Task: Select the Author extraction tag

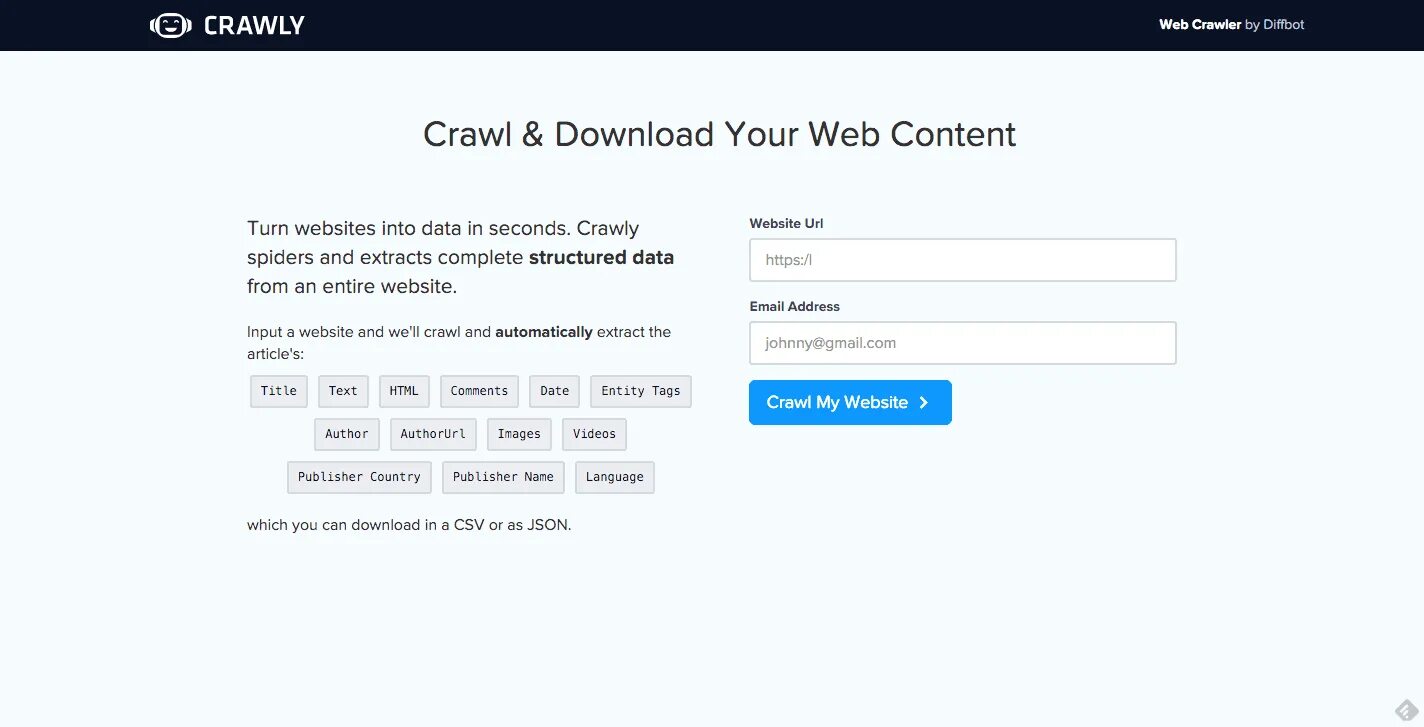Action: tap(346, 434)
